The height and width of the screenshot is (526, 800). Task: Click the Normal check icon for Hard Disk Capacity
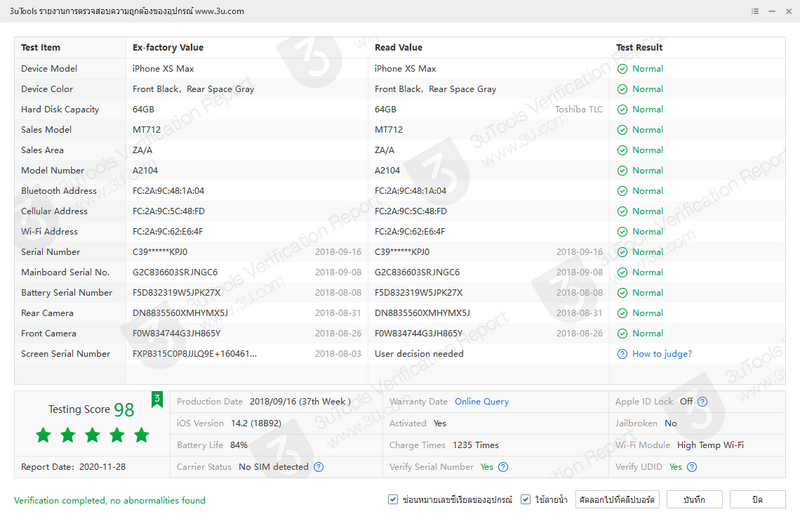622,110
